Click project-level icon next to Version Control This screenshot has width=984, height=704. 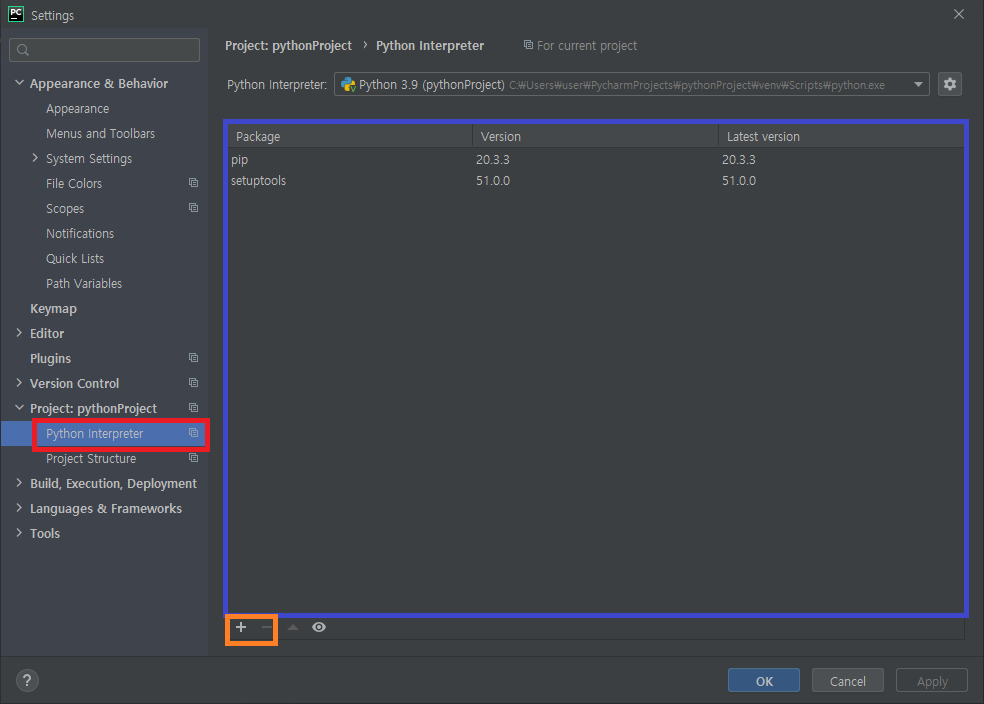[x=193, y=383]
